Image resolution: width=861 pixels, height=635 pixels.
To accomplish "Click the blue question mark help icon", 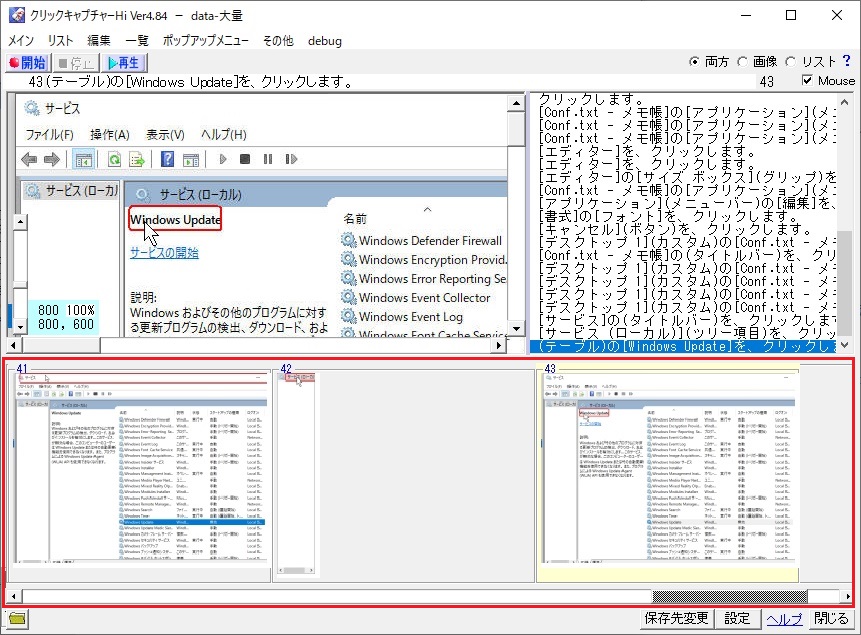I will pyautogui.click(x=847, y=60).
